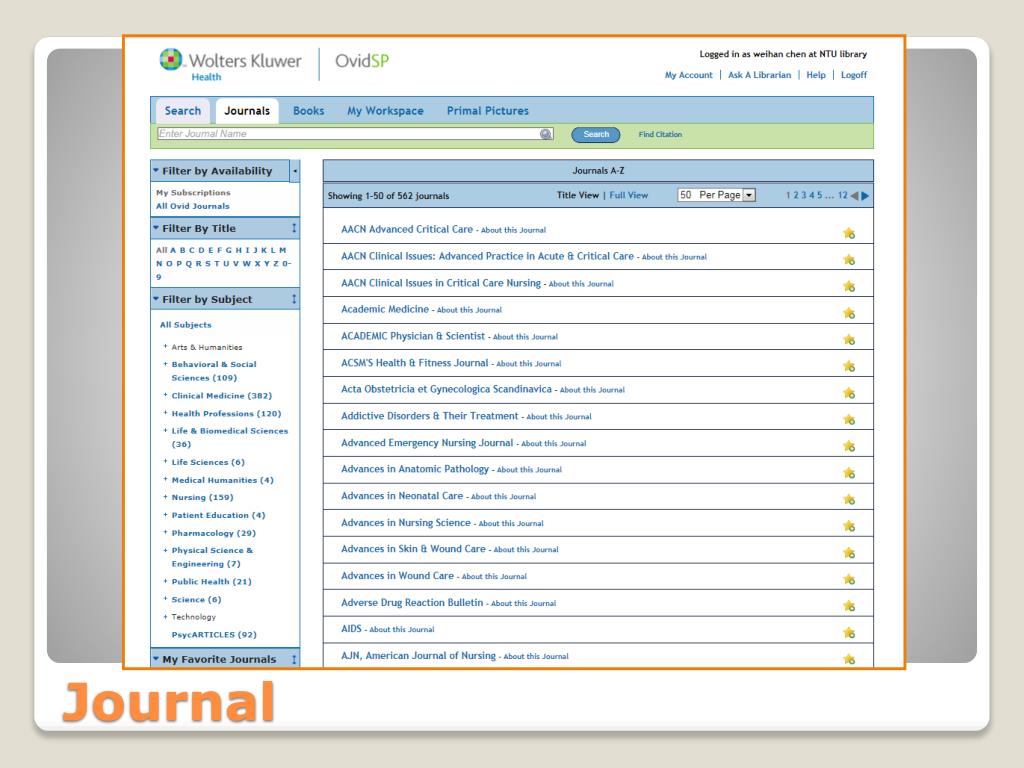Open PsycARTICLES (92) subject
1024x768 pixels.
(214, 634)
